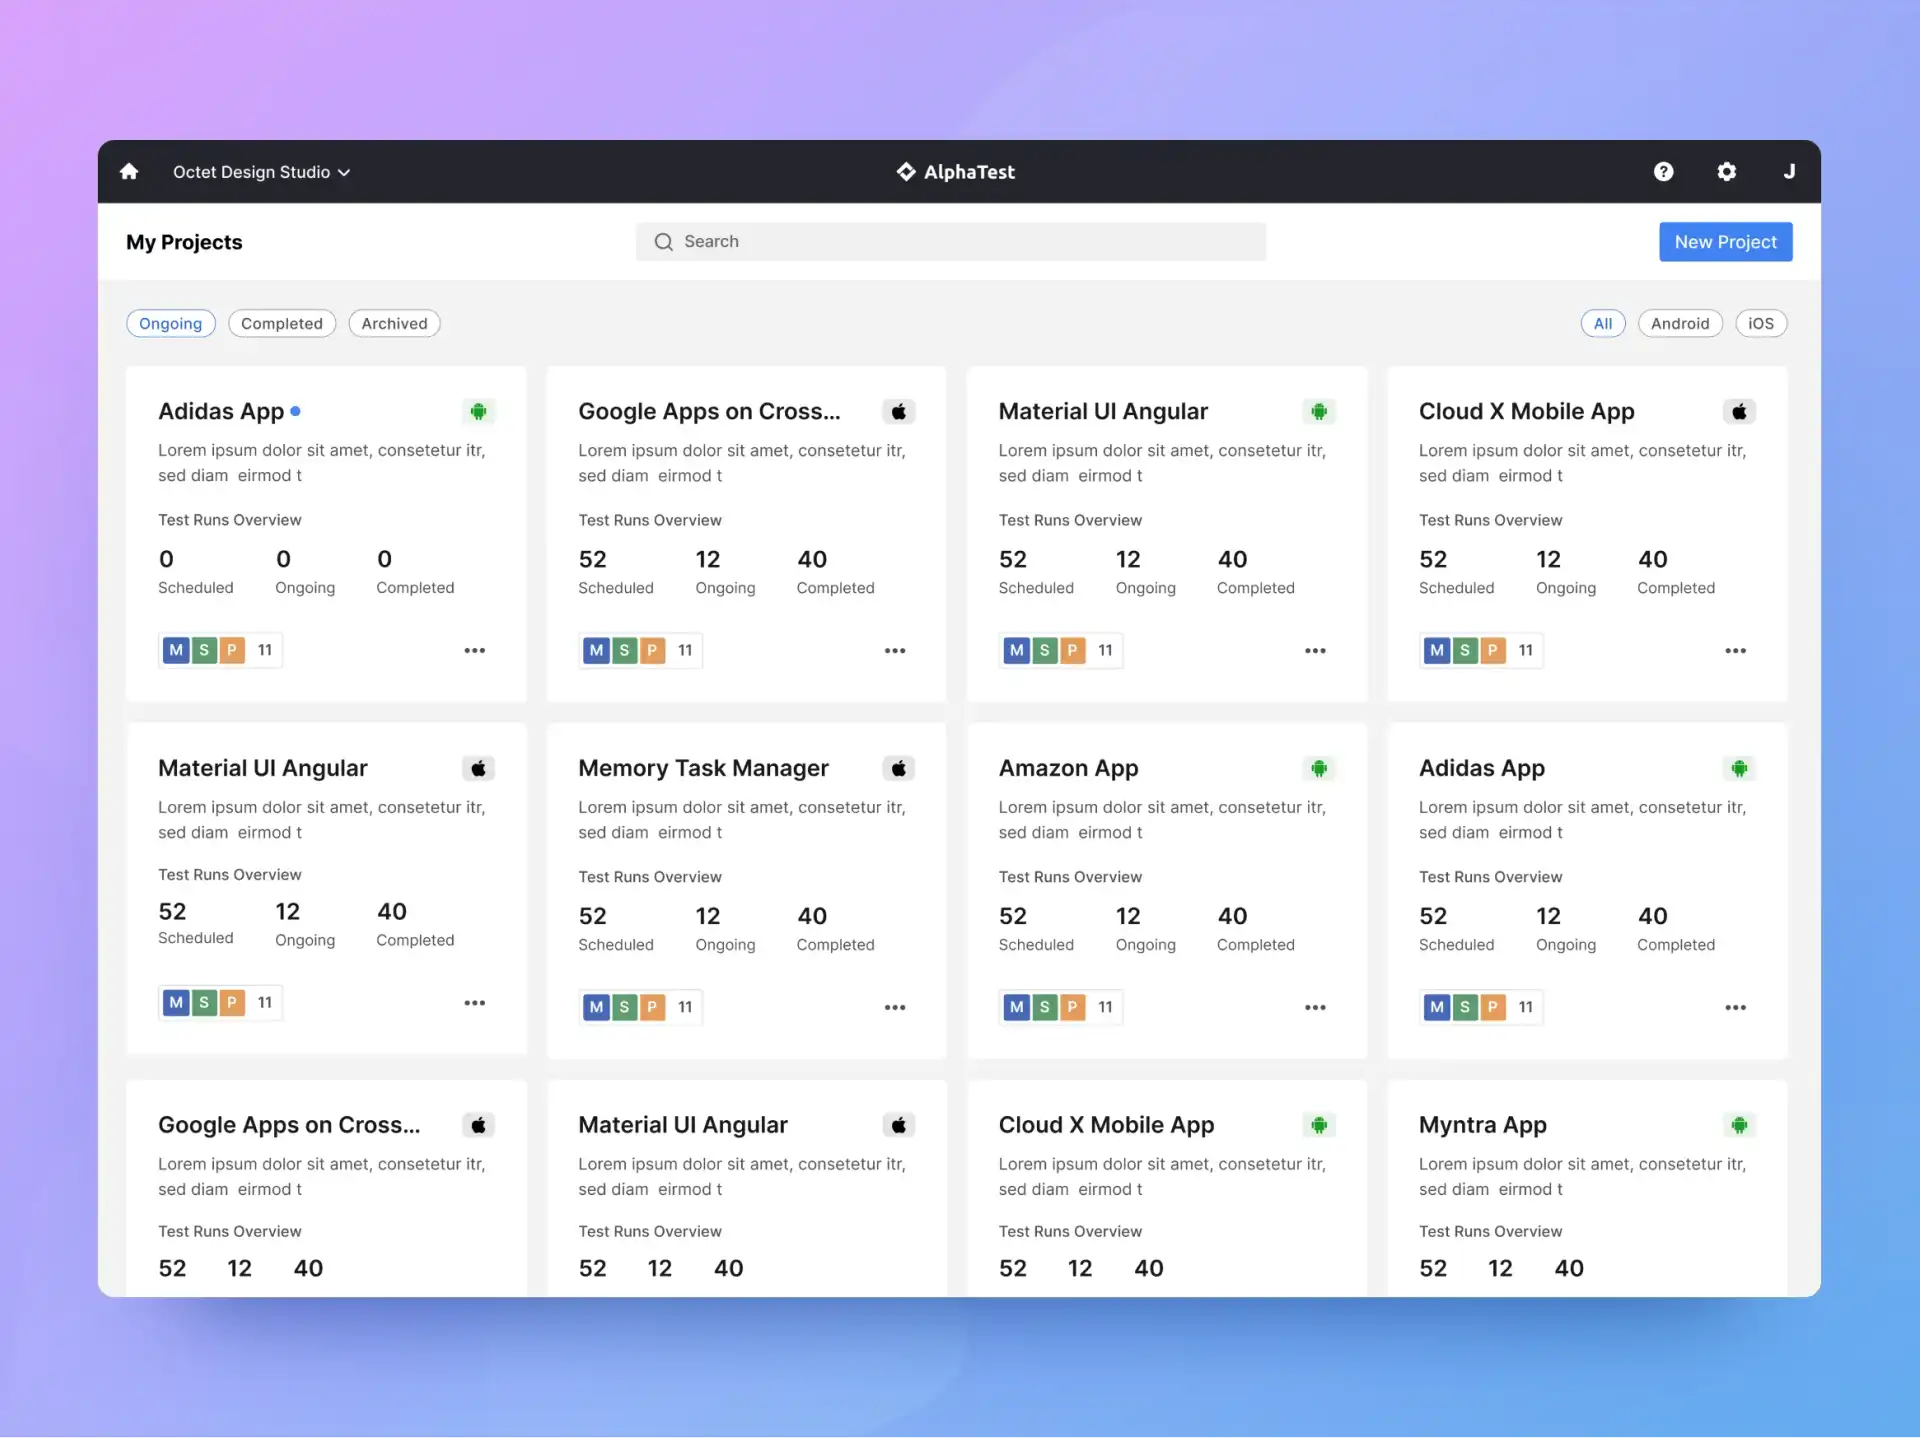This screenshot has width=1920, height=1438.
Task: Click Apple icon on Memory Task Manager card
Action: 899,768
